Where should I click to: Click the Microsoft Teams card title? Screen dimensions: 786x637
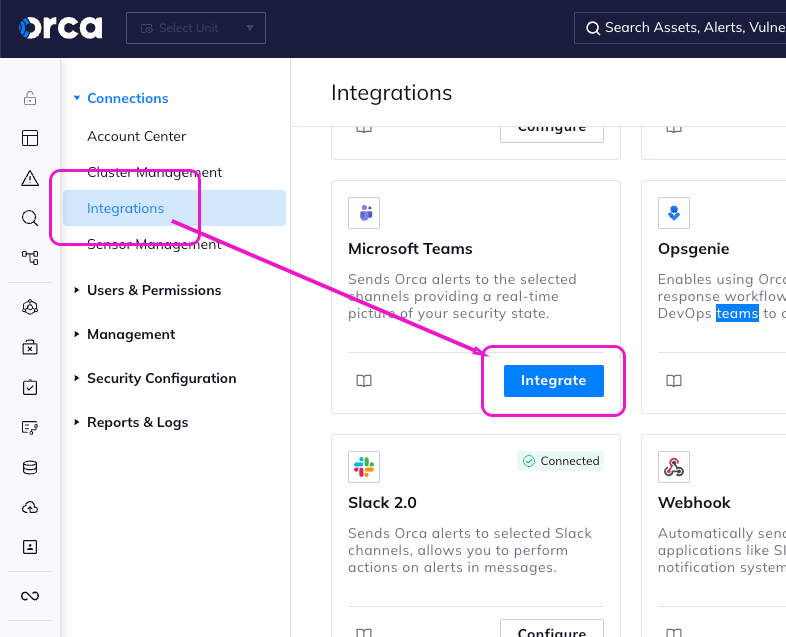pyautogui.click(x=410, y=249)
